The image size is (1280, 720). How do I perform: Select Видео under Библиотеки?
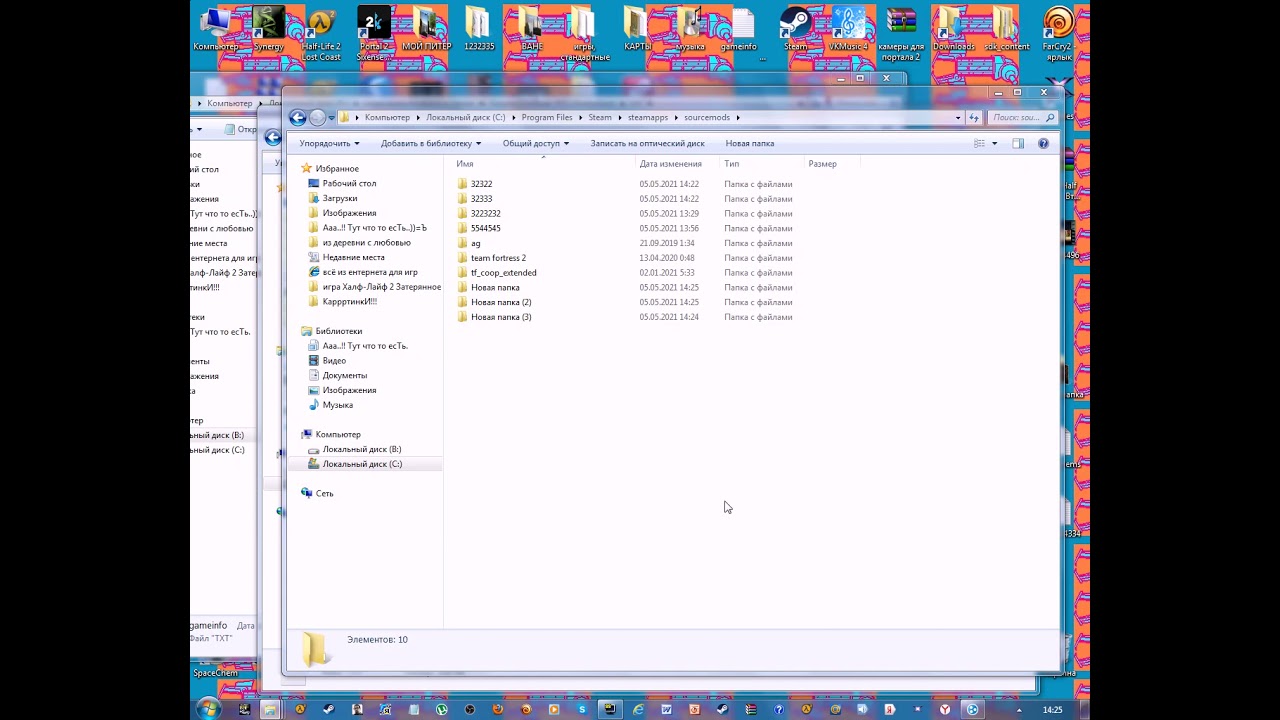334,360
